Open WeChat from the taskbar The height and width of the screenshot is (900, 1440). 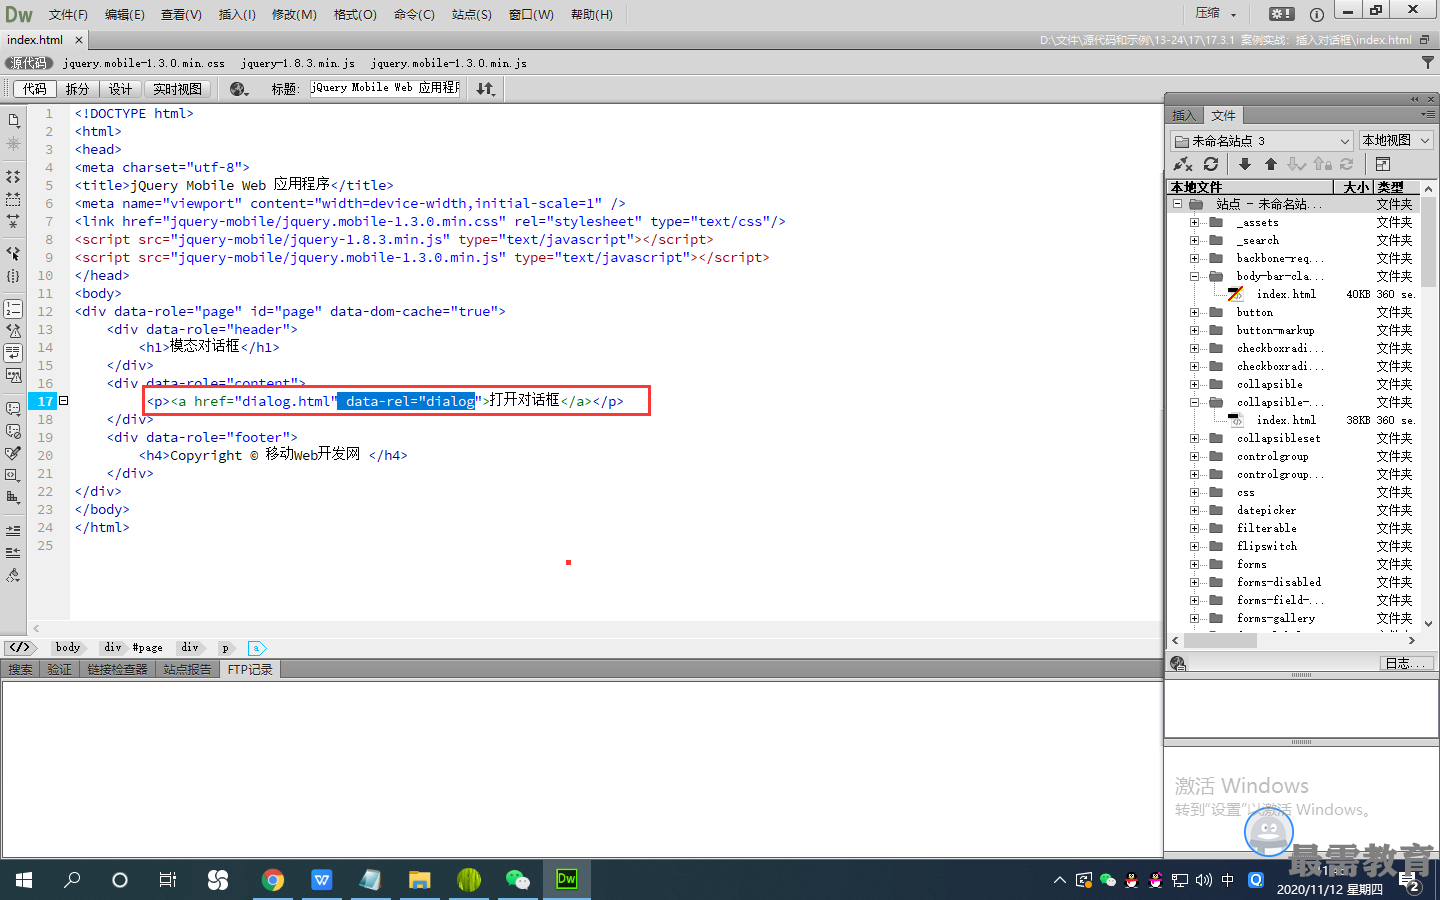point(517,880)
